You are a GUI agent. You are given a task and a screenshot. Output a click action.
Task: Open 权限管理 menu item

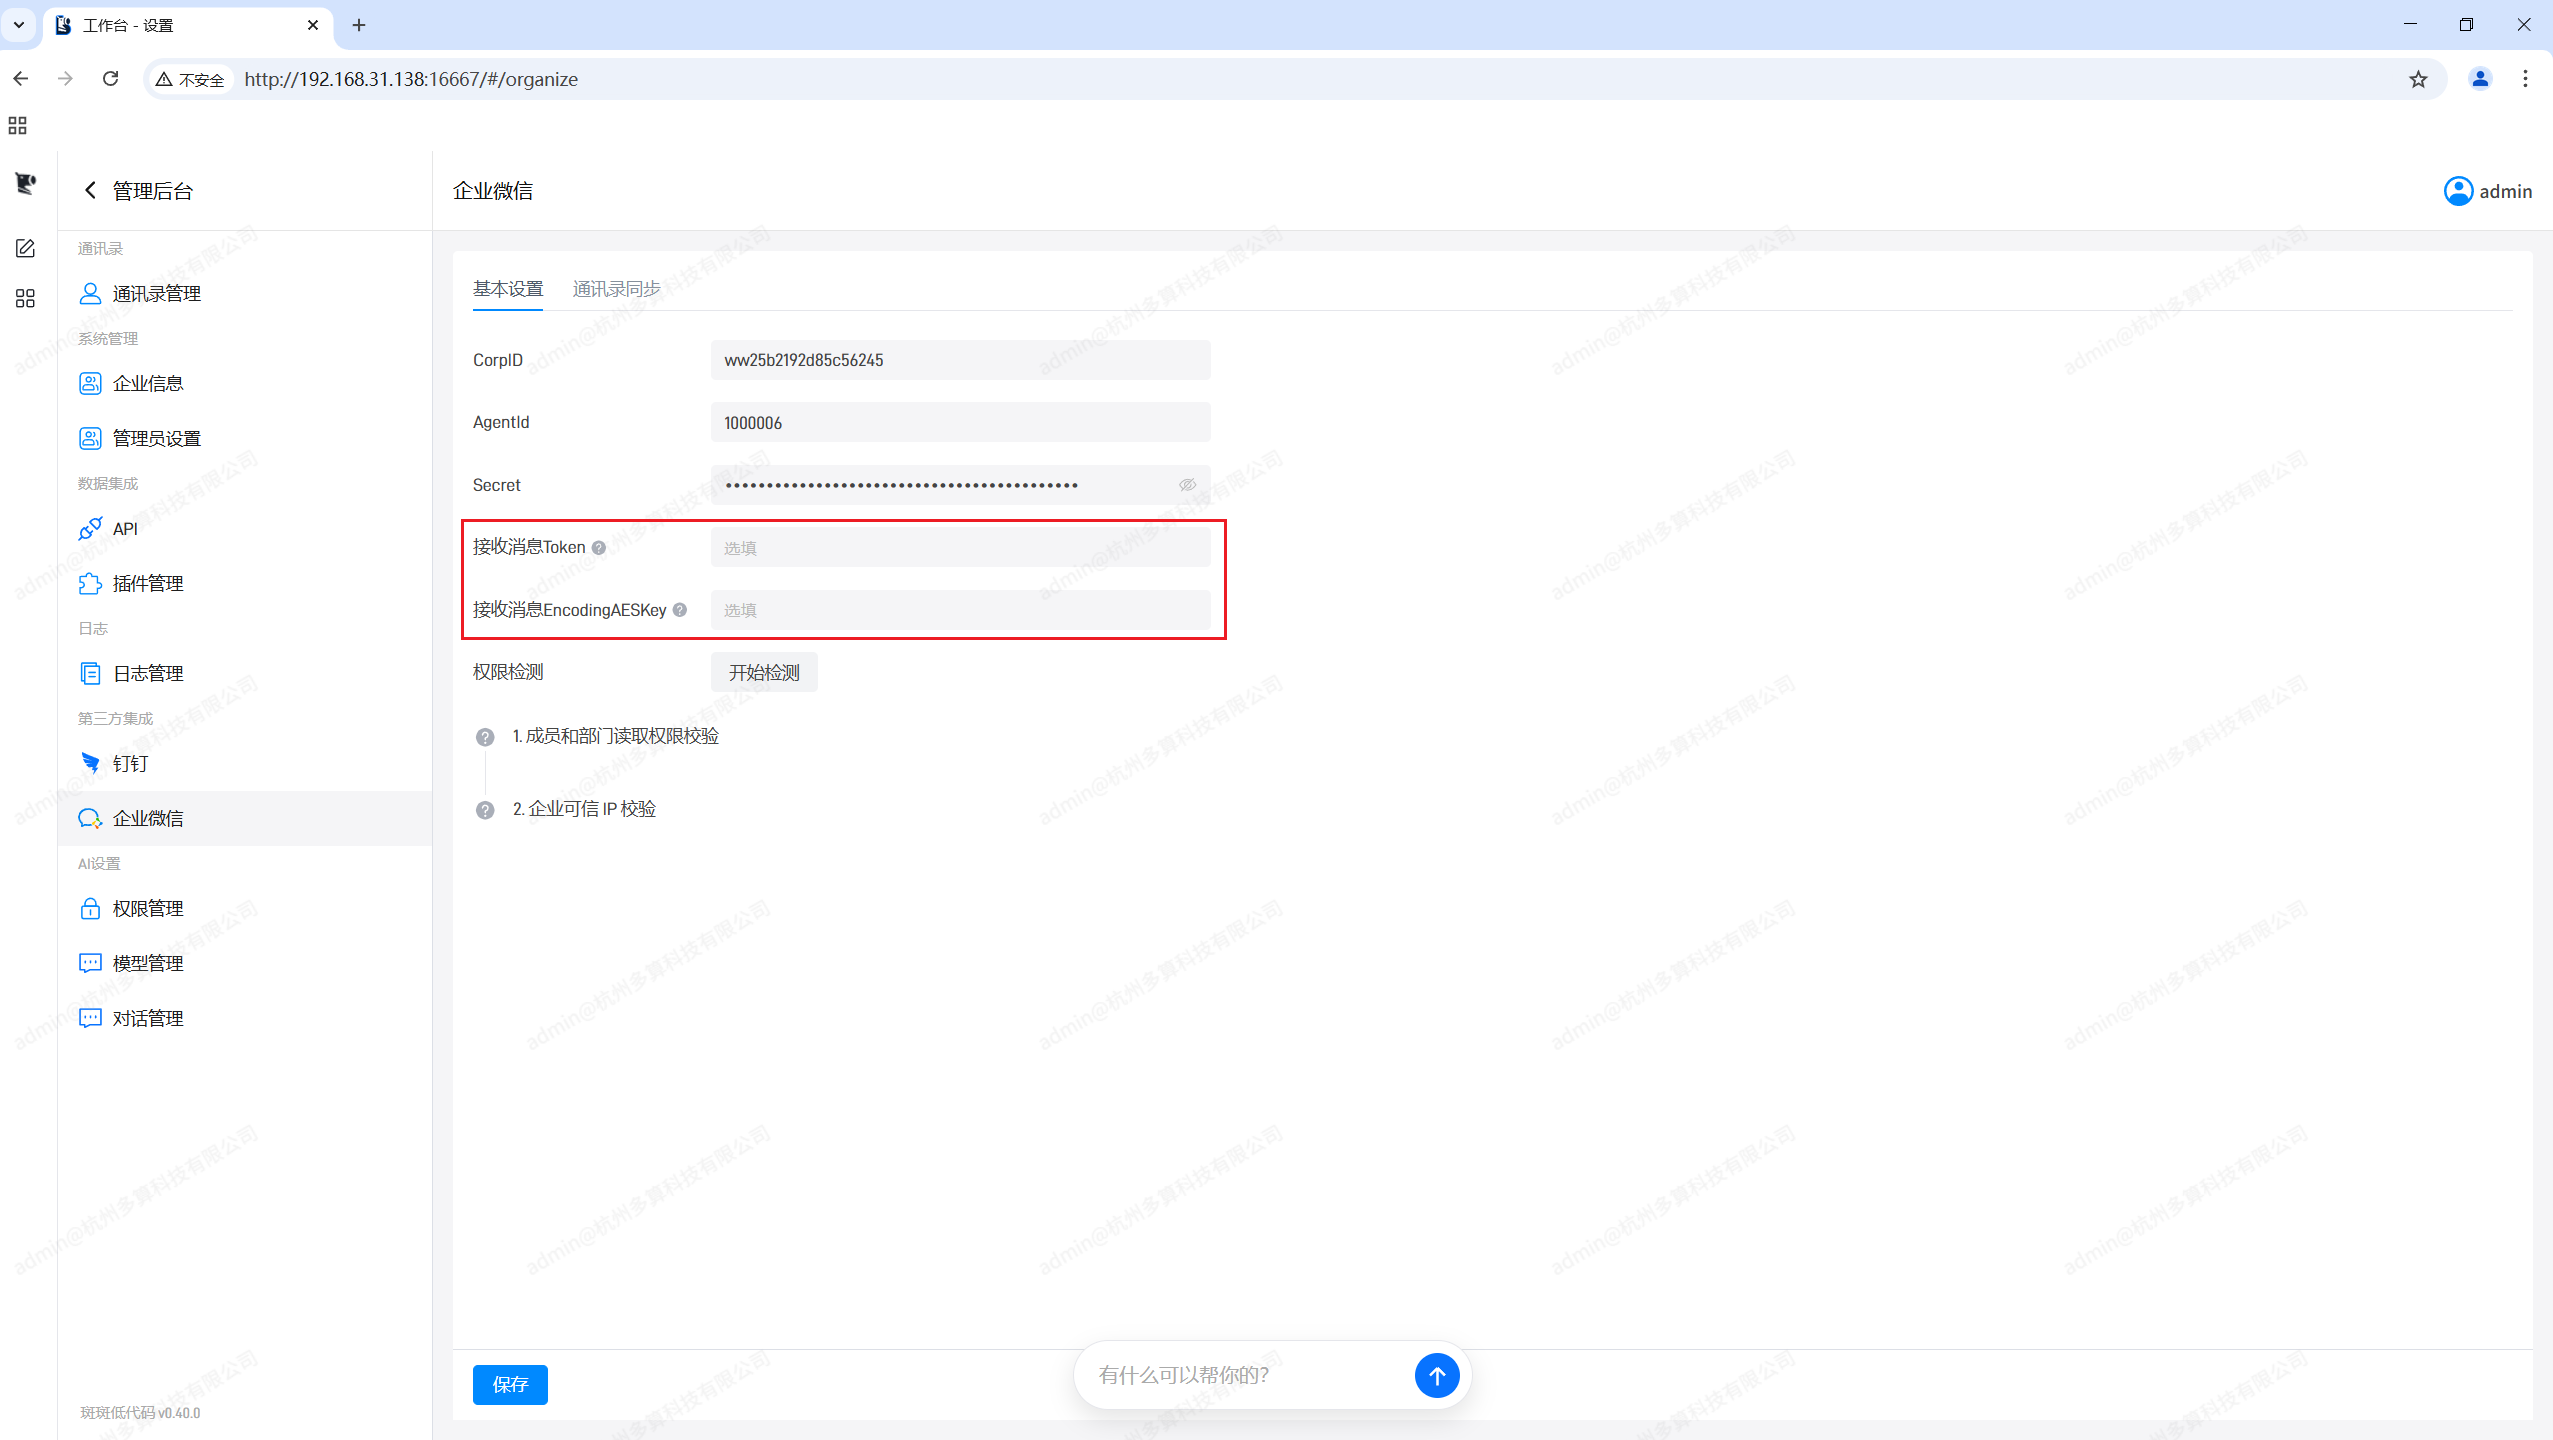(x=245, y=908)
